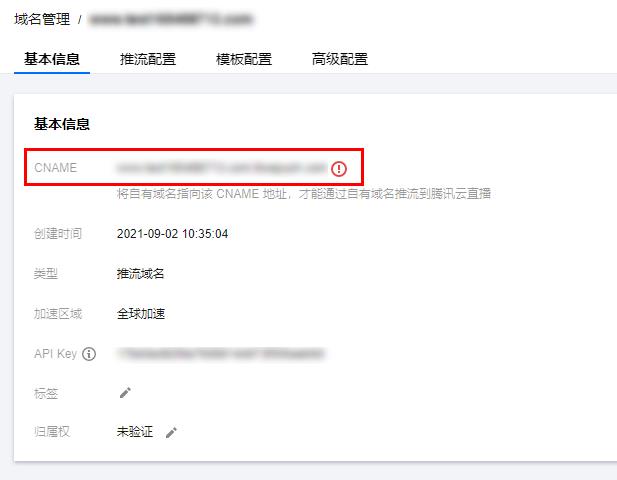Click the API Key label
The width and height of the screenshot is (617, 480).
55,354
